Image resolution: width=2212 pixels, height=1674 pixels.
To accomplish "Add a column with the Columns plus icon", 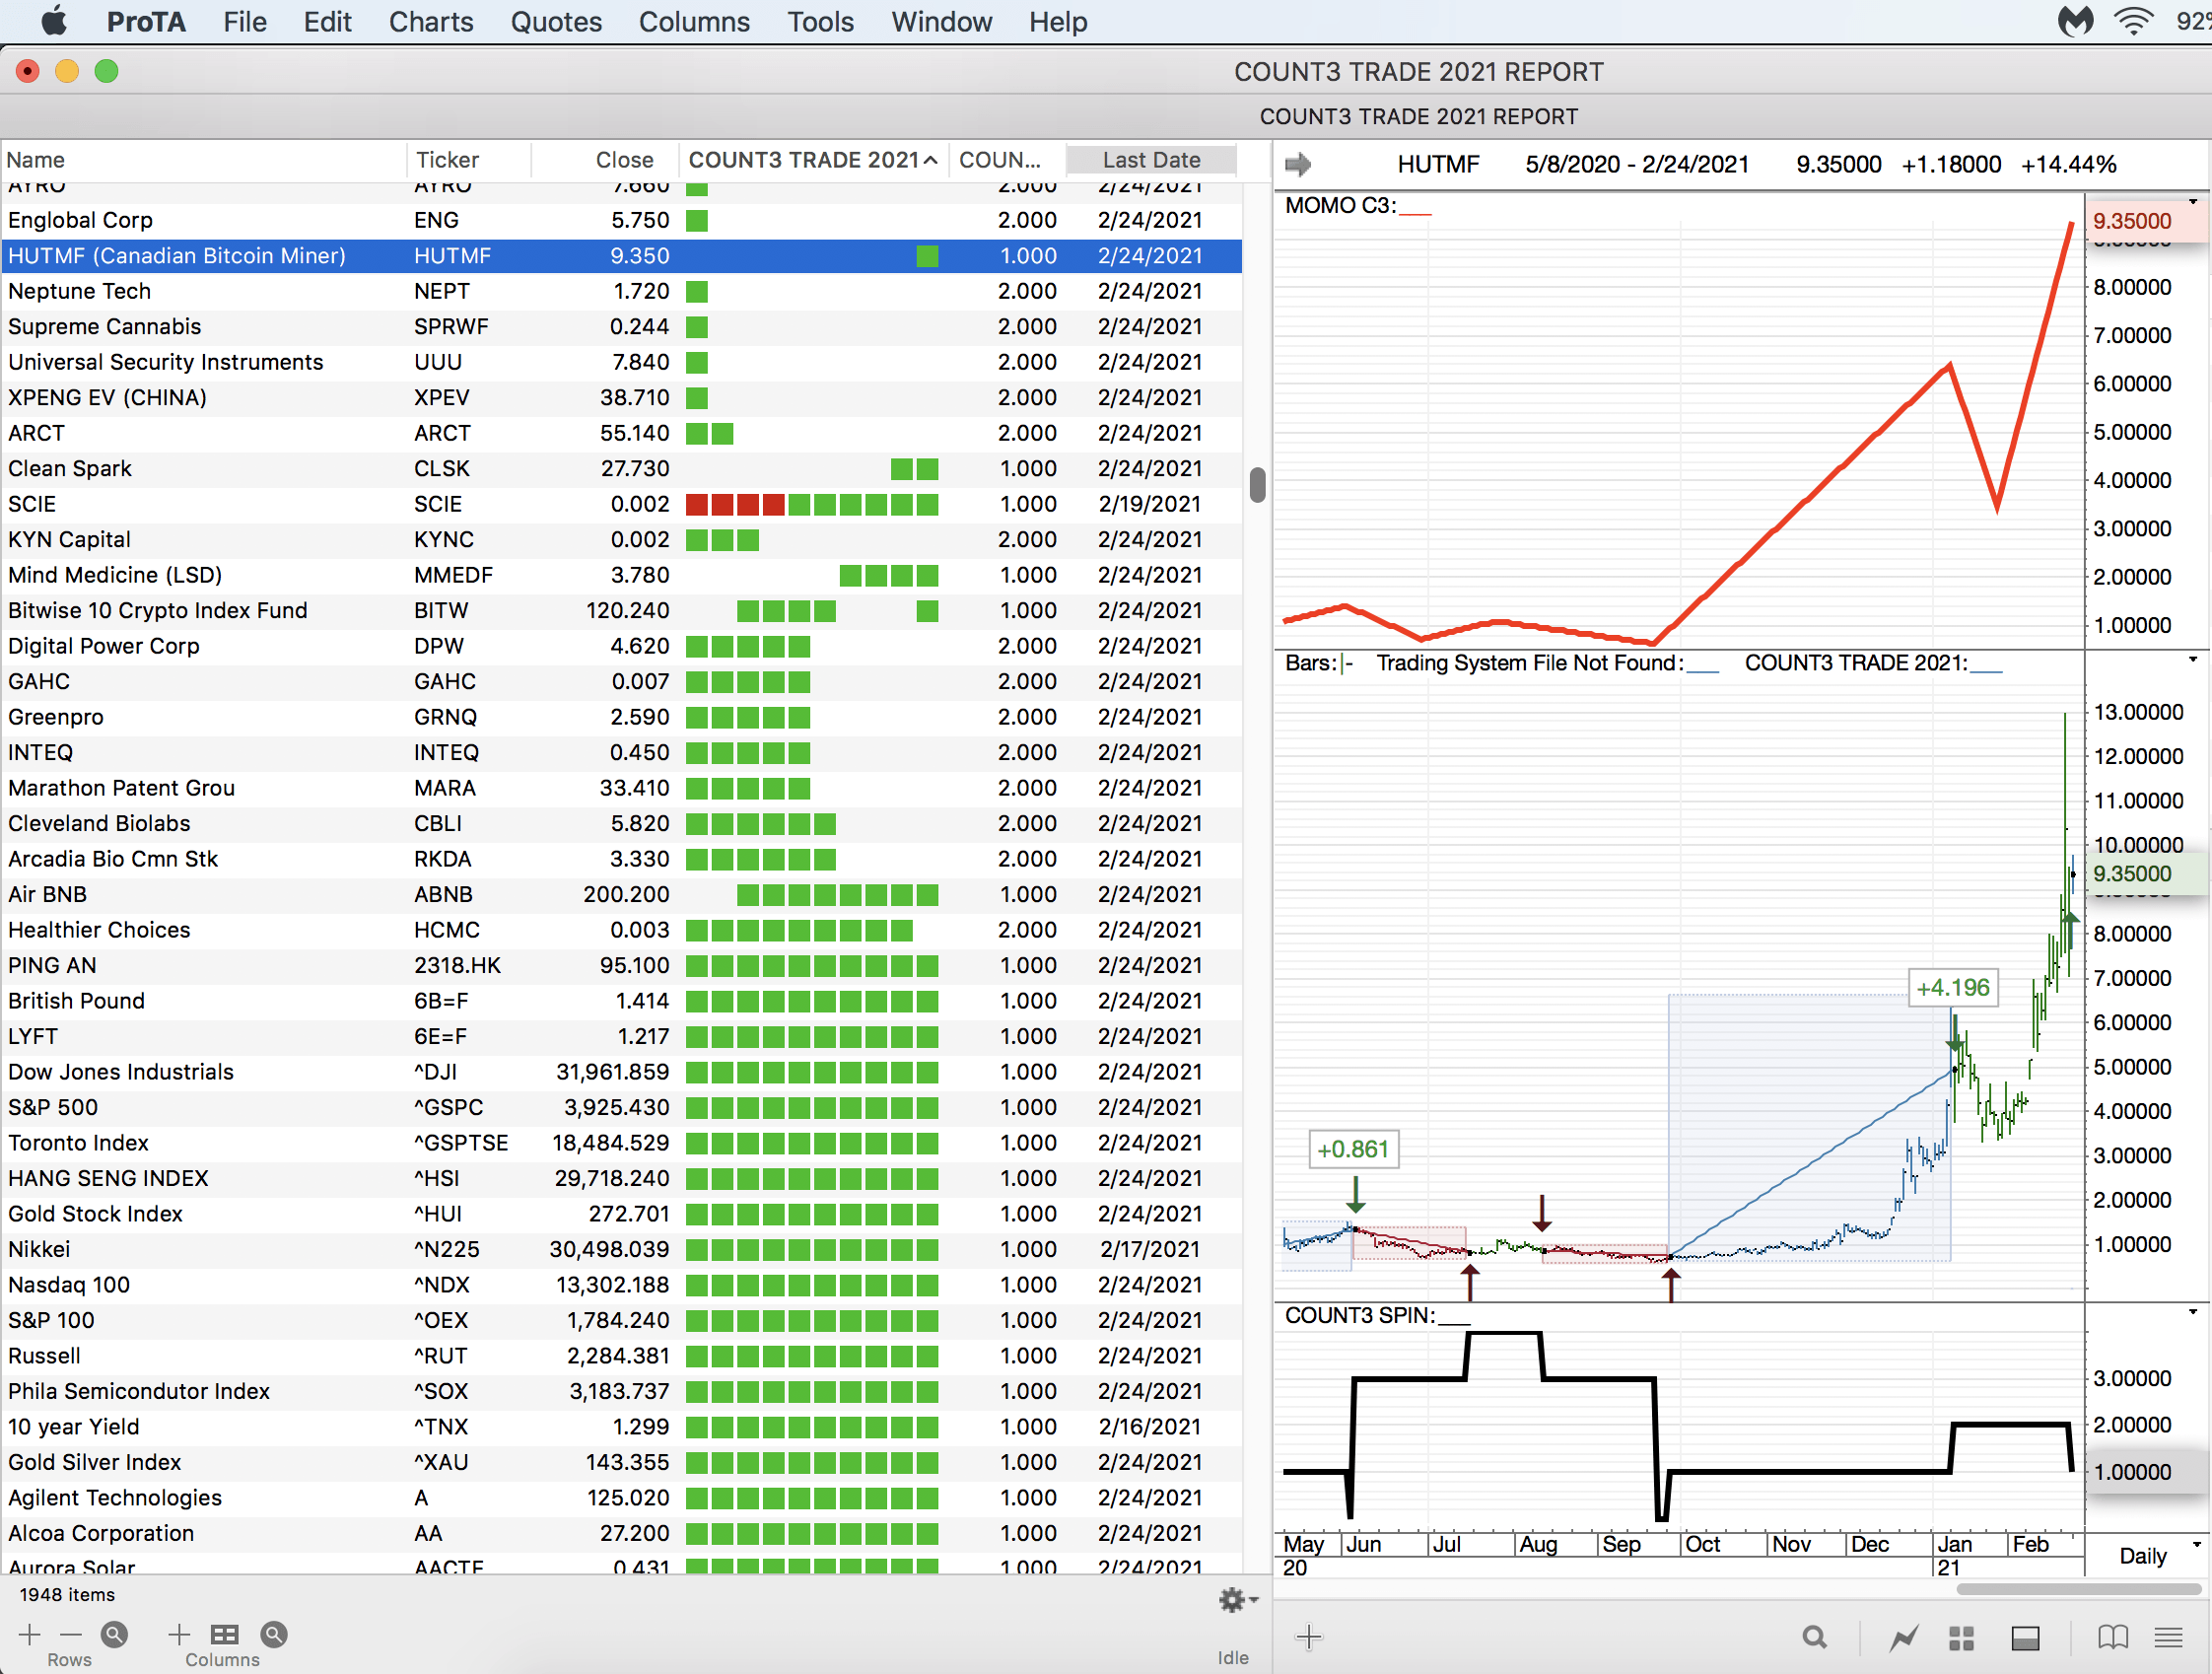I will pos(179,1634).
